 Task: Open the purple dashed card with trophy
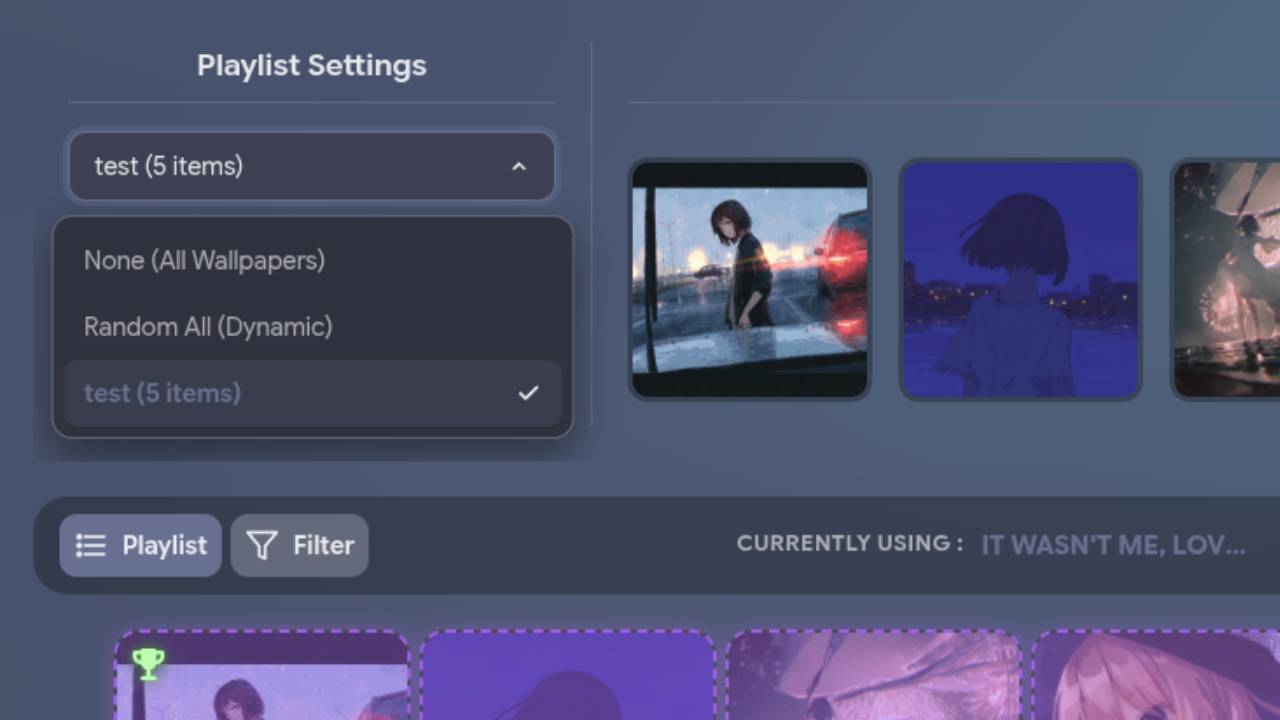click(262, 675)
